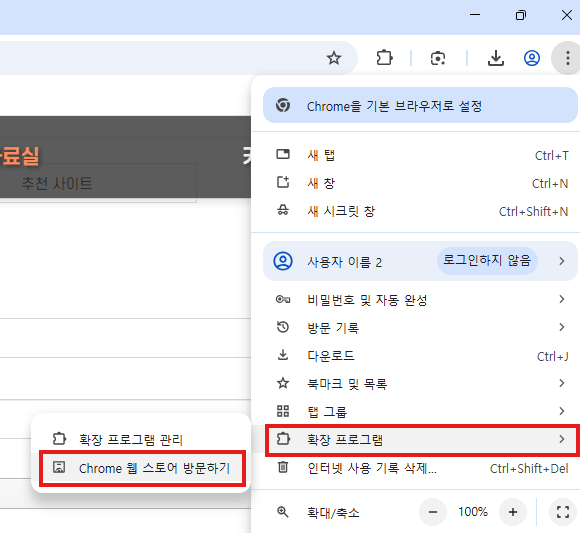
Task: Click 확장 프로그램 관리 in the submenu
Action: [x=141, y=439]
